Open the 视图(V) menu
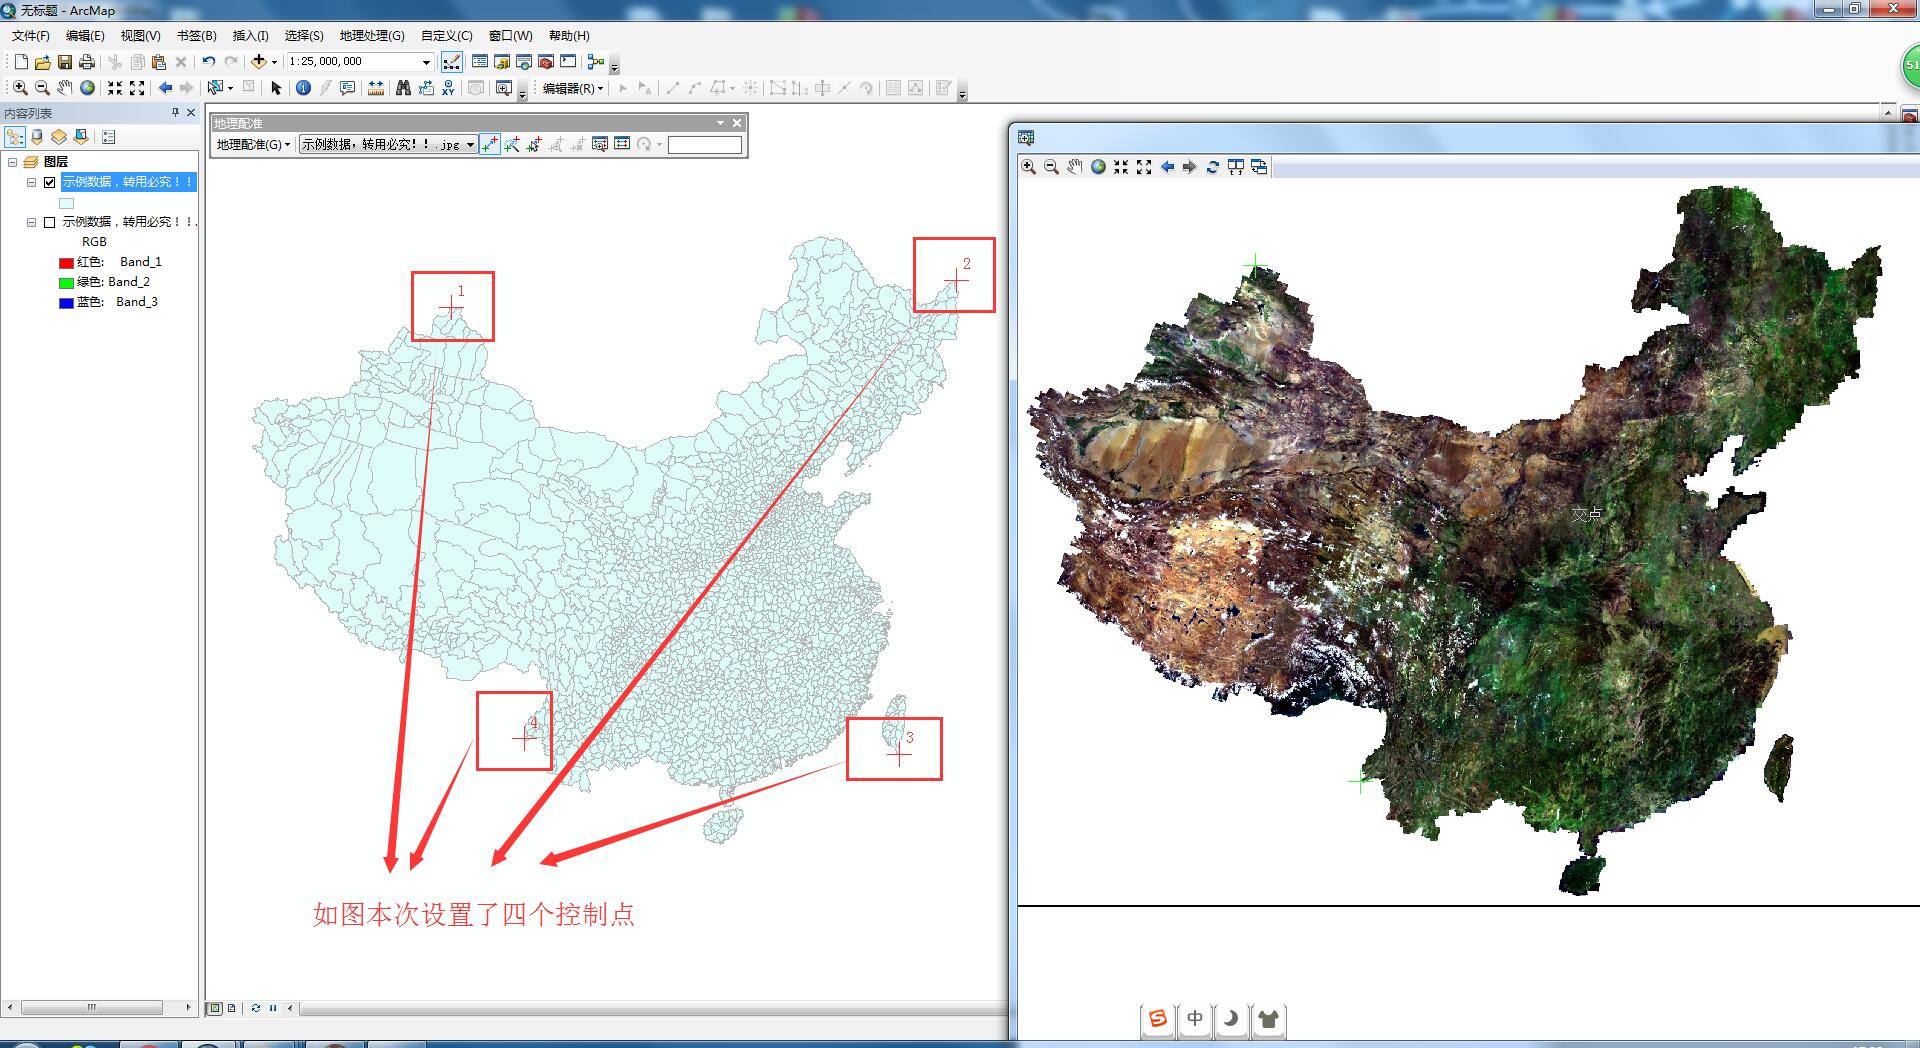 [140, 36]
